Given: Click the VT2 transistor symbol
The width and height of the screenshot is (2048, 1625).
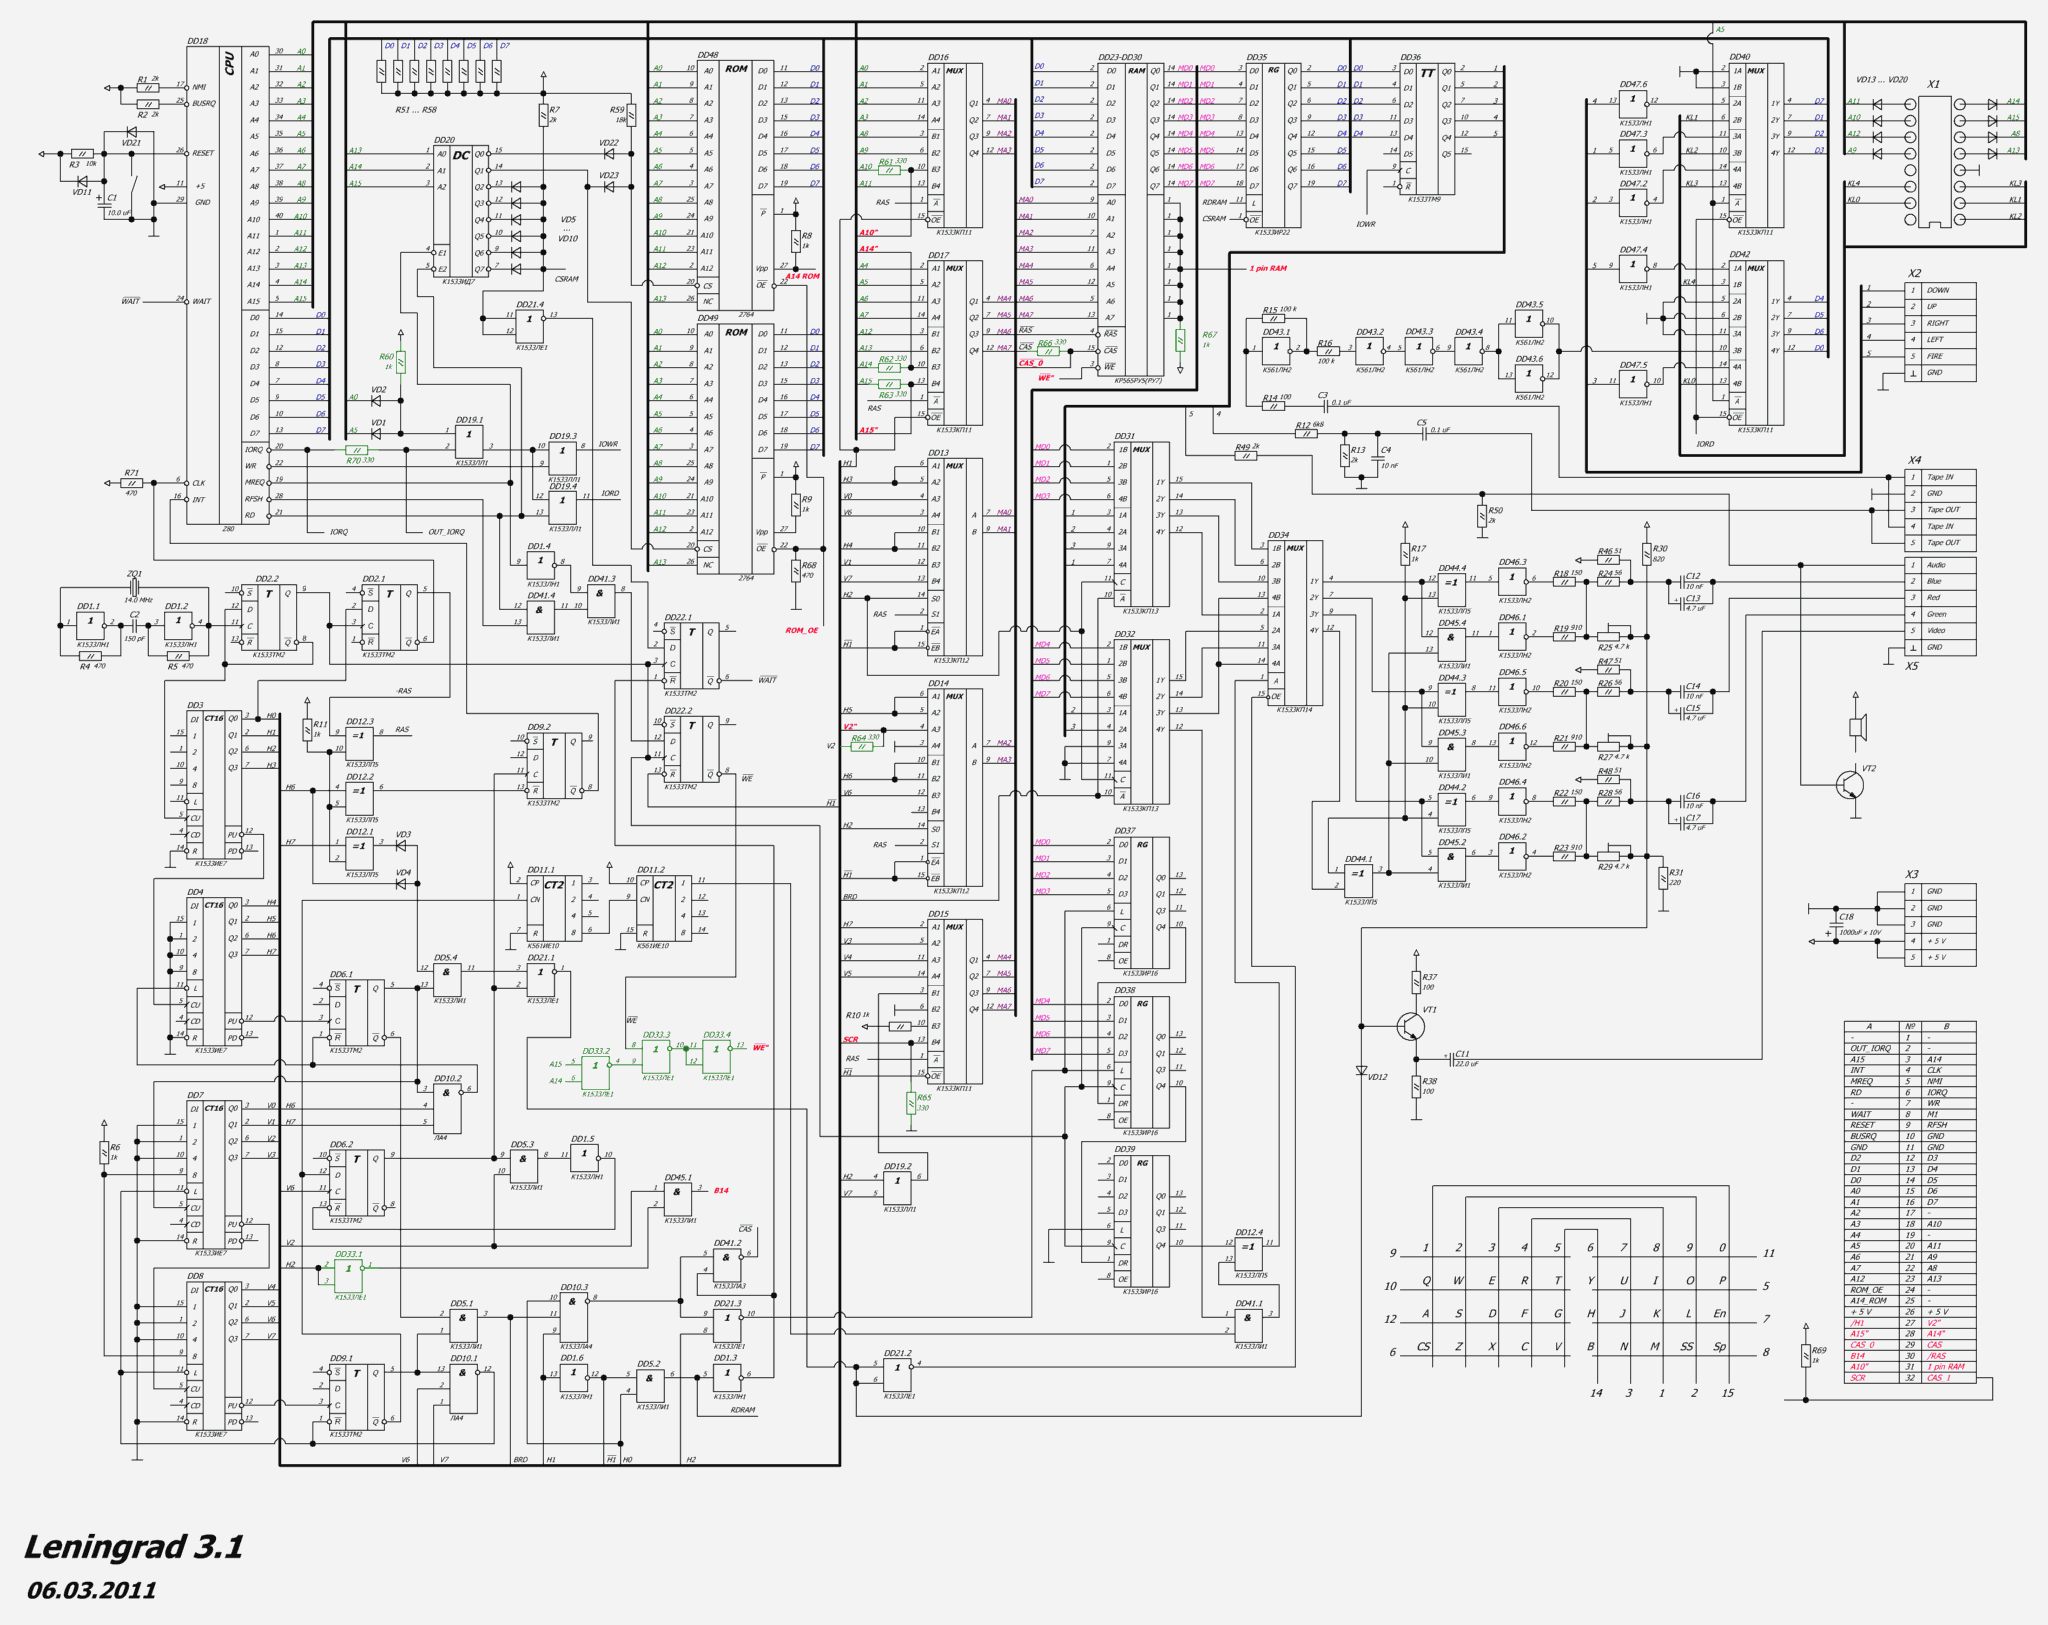Looking at the screenshot, I should pos(1850,784).
